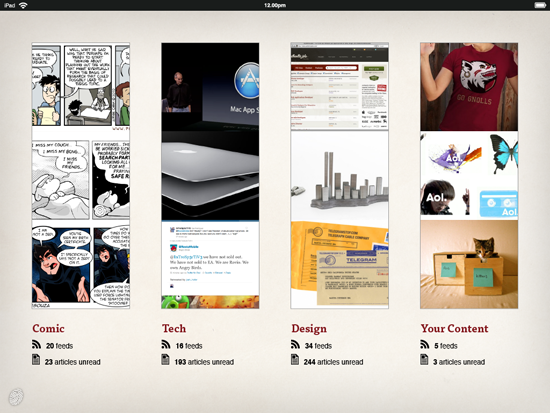Open the colored hooded-figure comic thumbnail

81,267
